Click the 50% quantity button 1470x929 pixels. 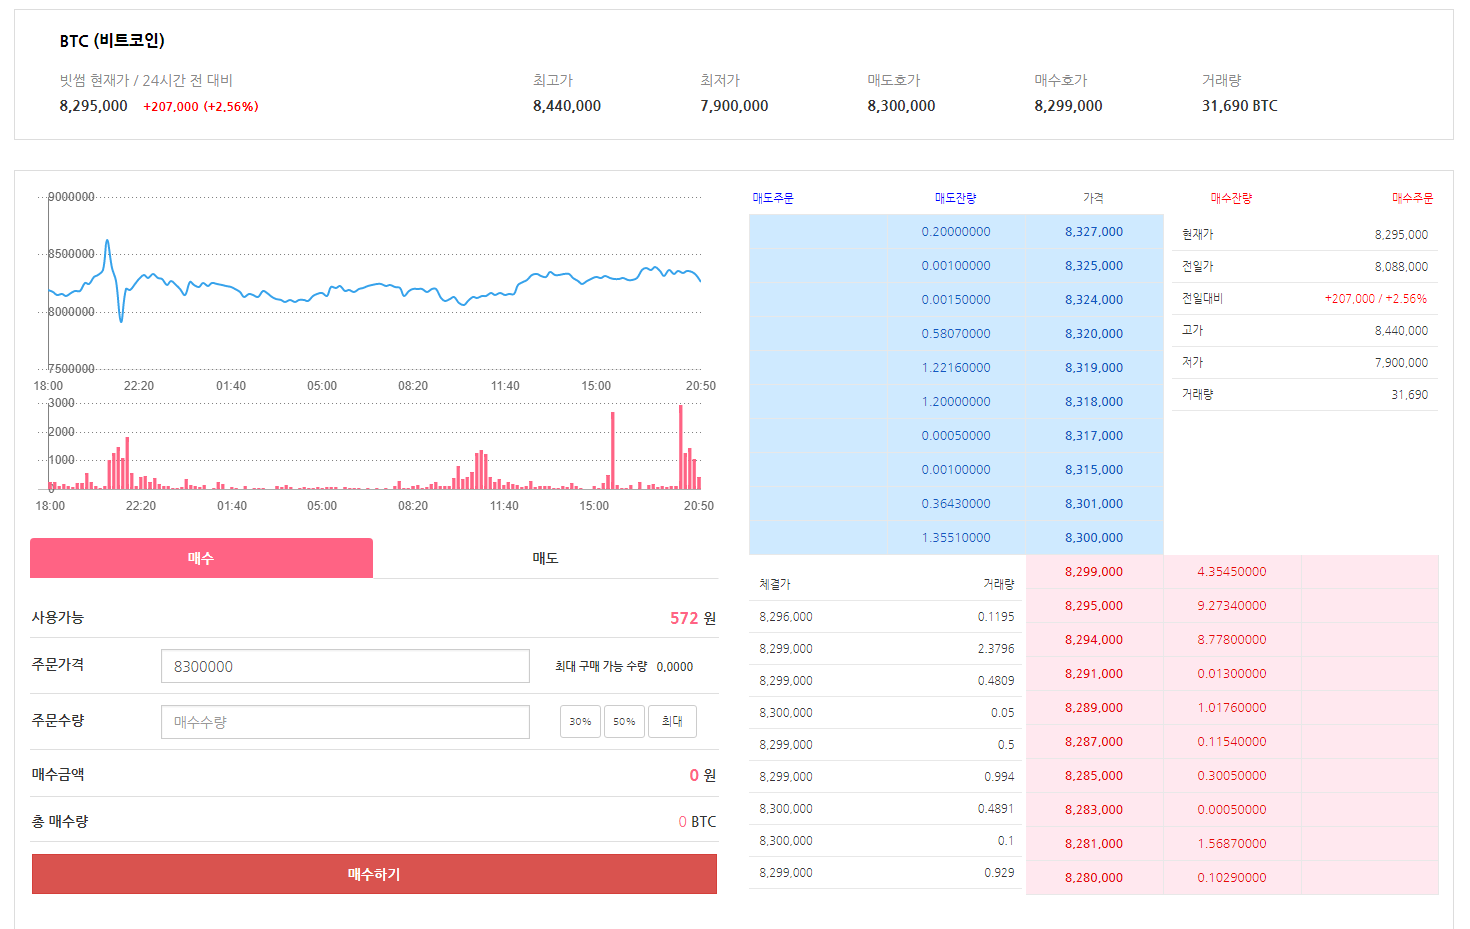(624, 721)
